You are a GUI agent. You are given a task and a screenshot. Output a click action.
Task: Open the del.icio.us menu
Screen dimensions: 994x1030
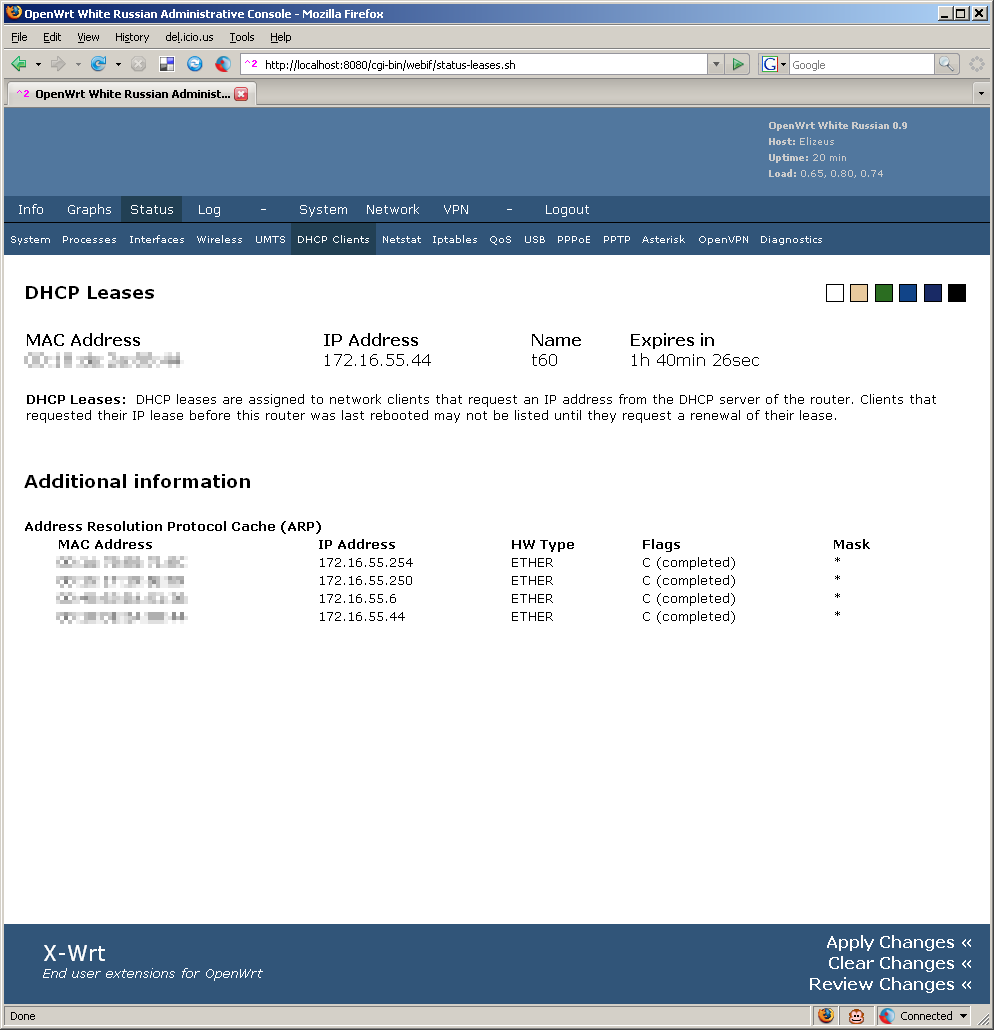tap(189, 37)
